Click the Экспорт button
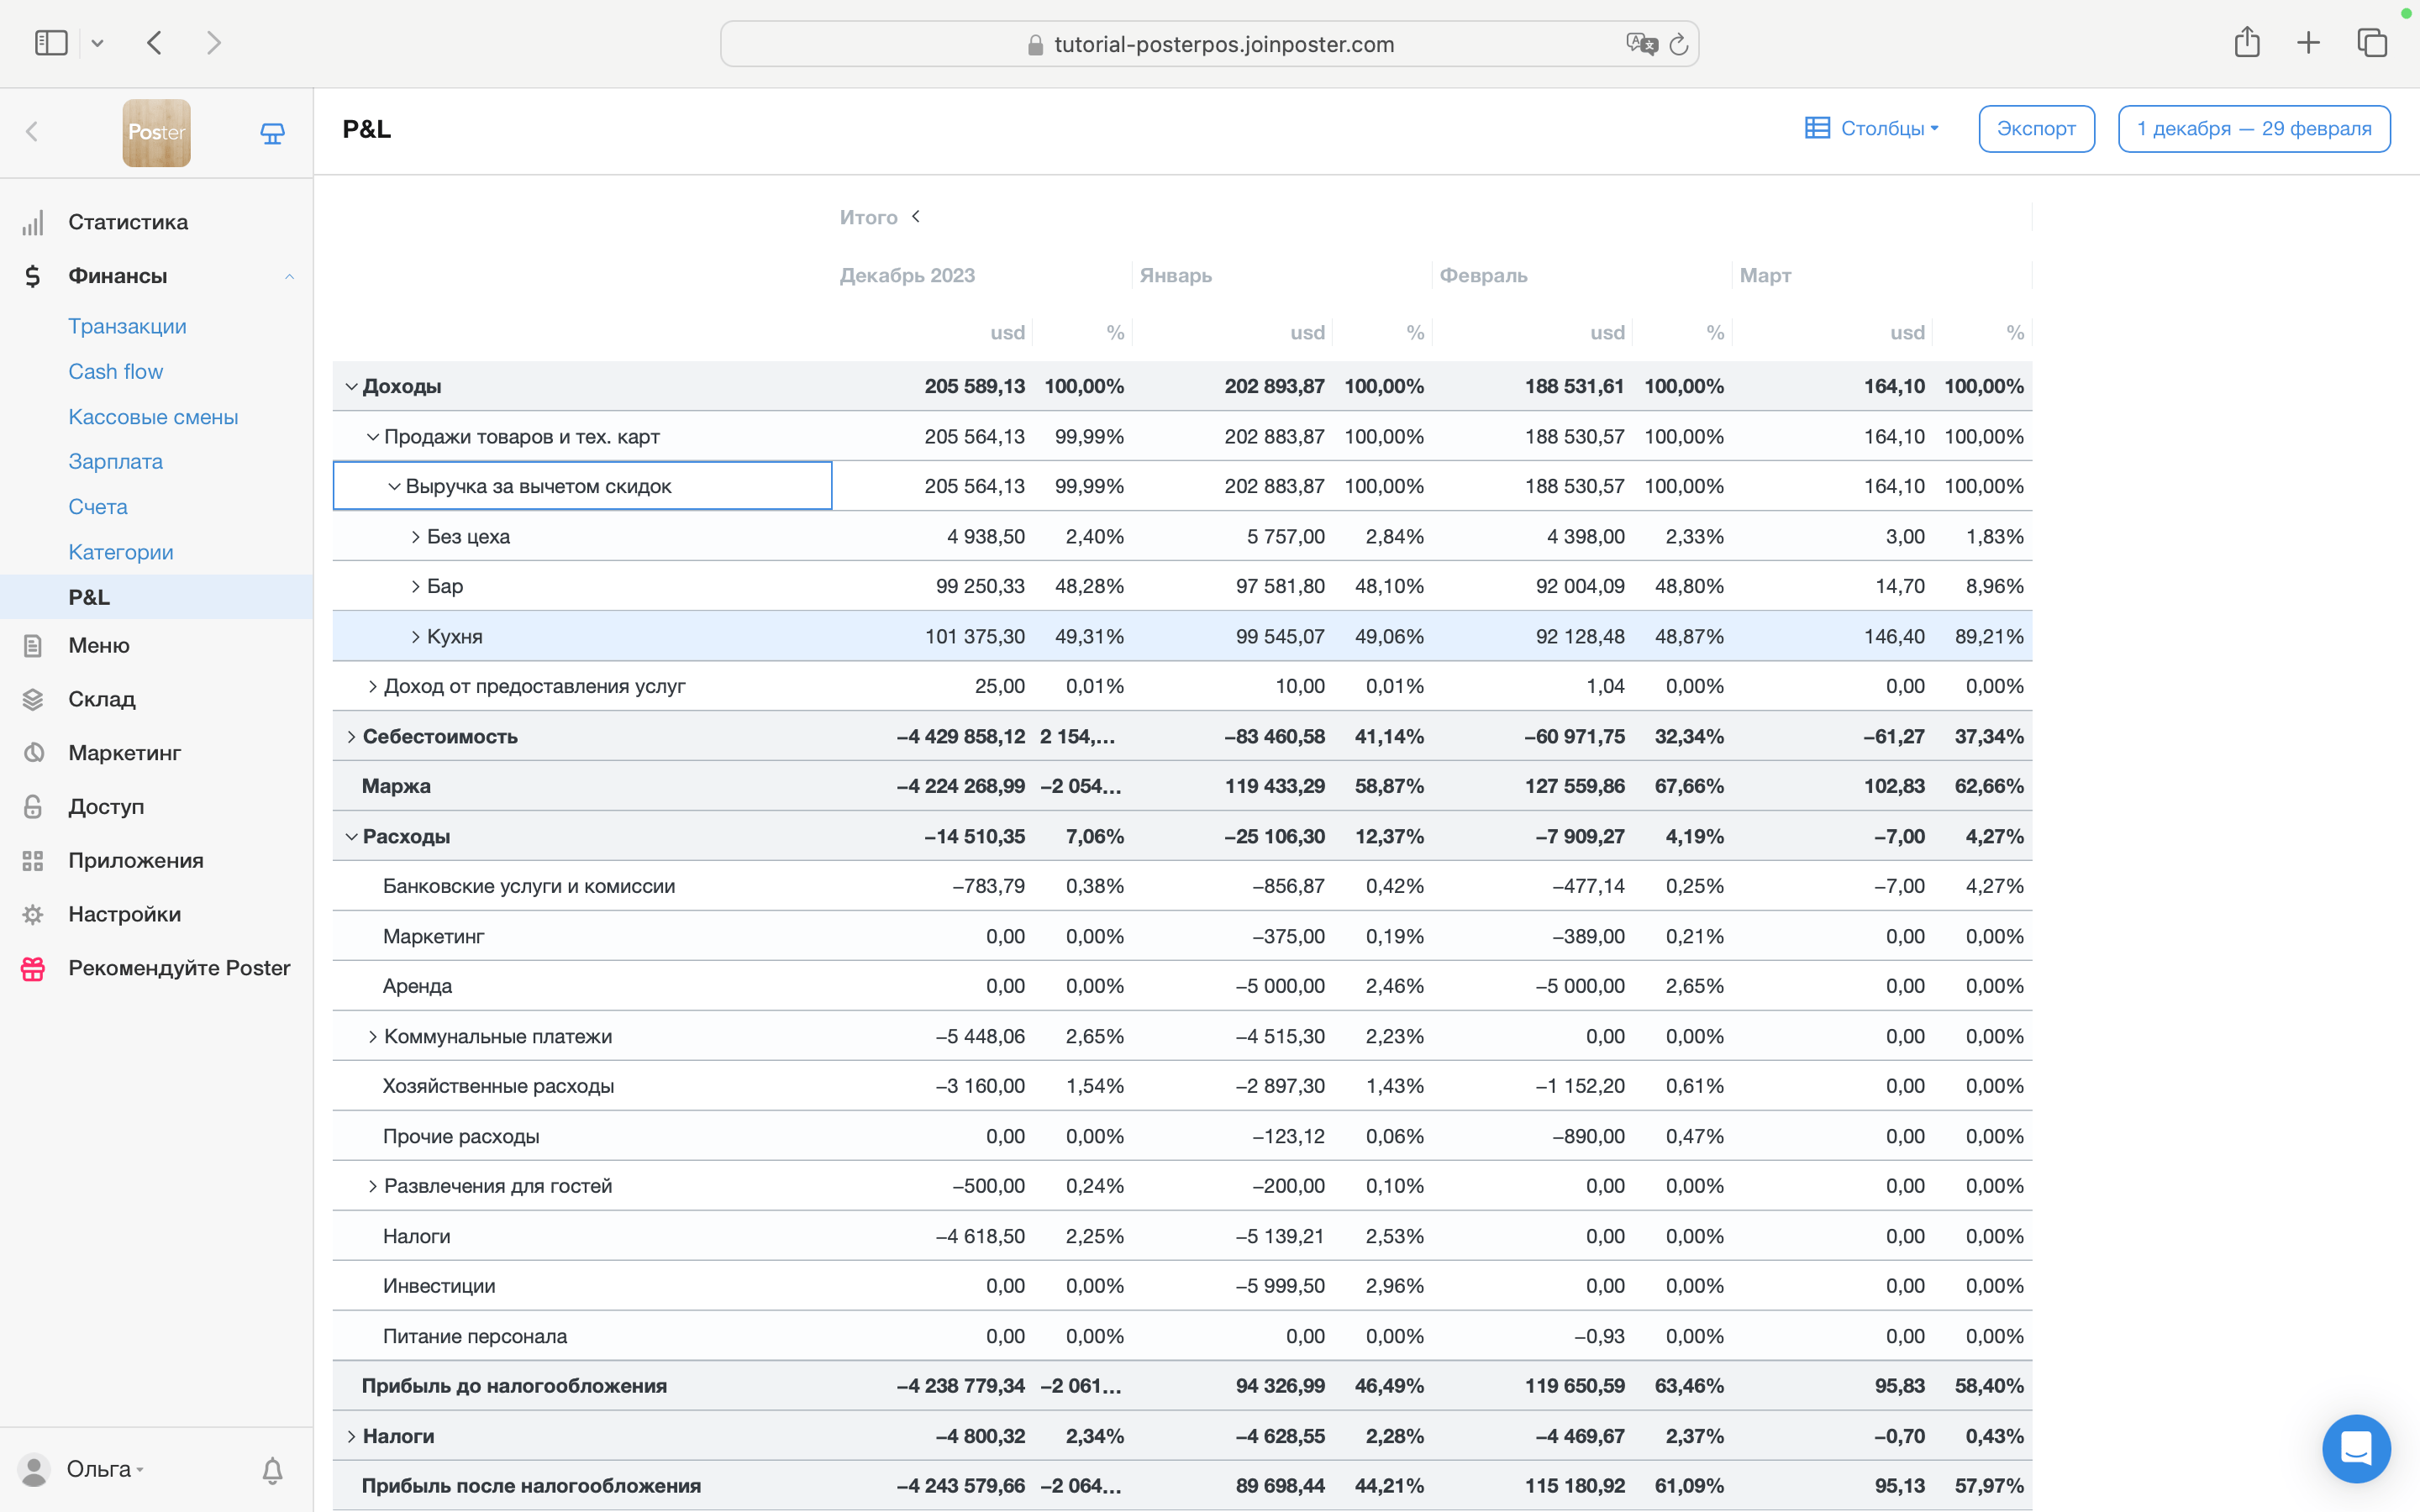 pos(2035,129)
